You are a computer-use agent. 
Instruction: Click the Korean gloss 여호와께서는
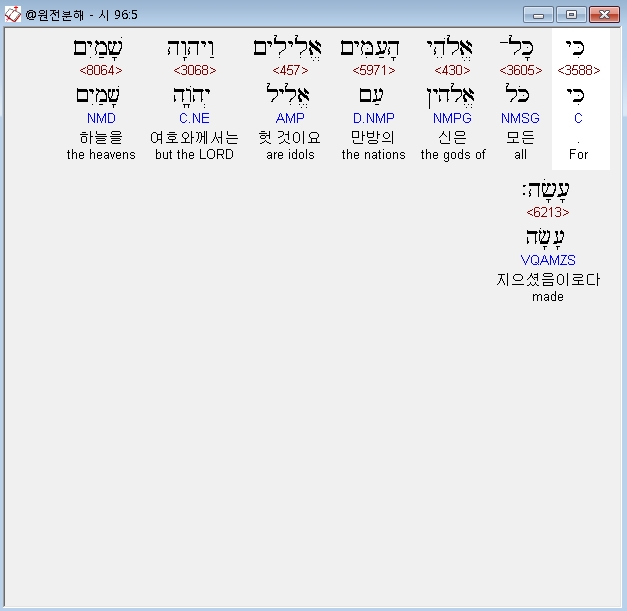tap(194, 138)
